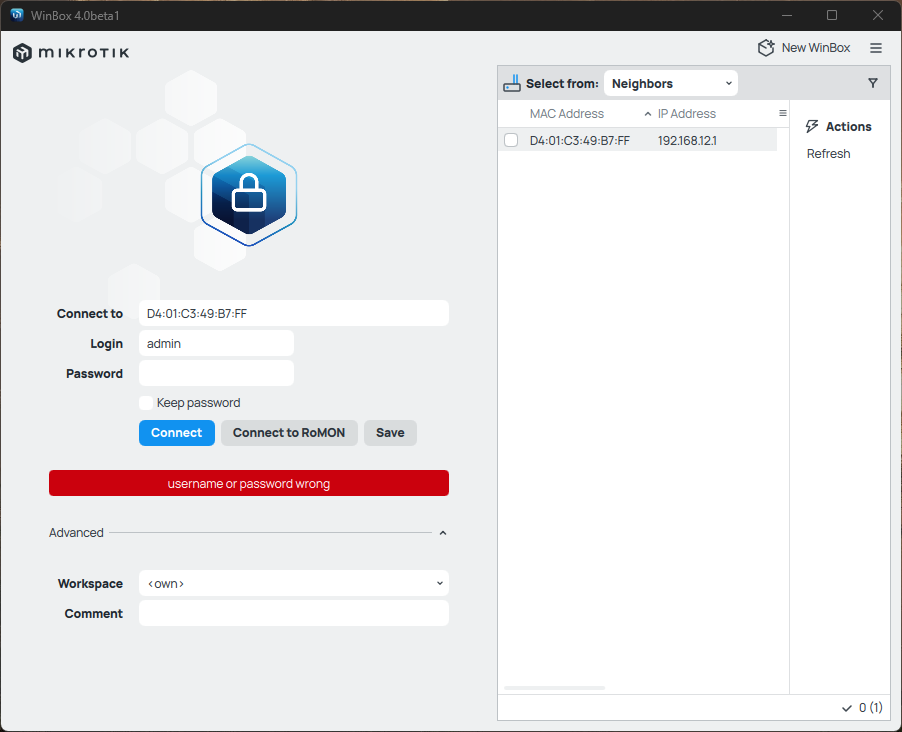Open the hamburger menu at top right
The width and height of the screenshot is (902, 732).
click(876, 48)
